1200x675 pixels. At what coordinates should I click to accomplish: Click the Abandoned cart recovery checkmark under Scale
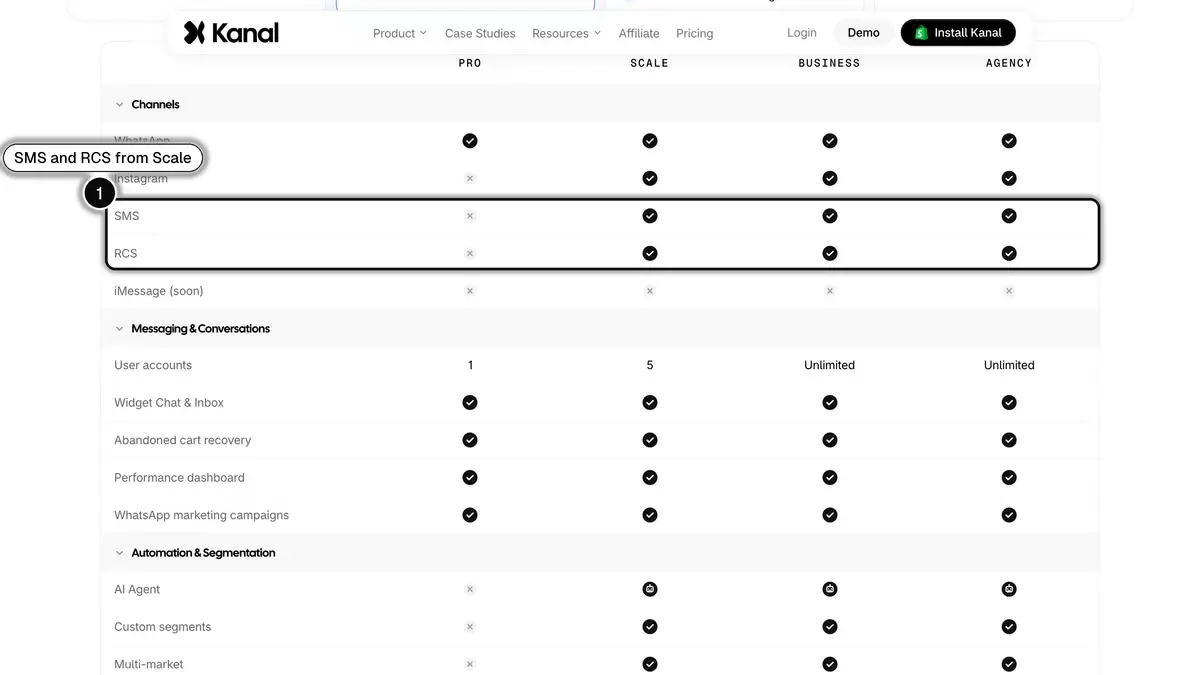(x=650, y=440)
